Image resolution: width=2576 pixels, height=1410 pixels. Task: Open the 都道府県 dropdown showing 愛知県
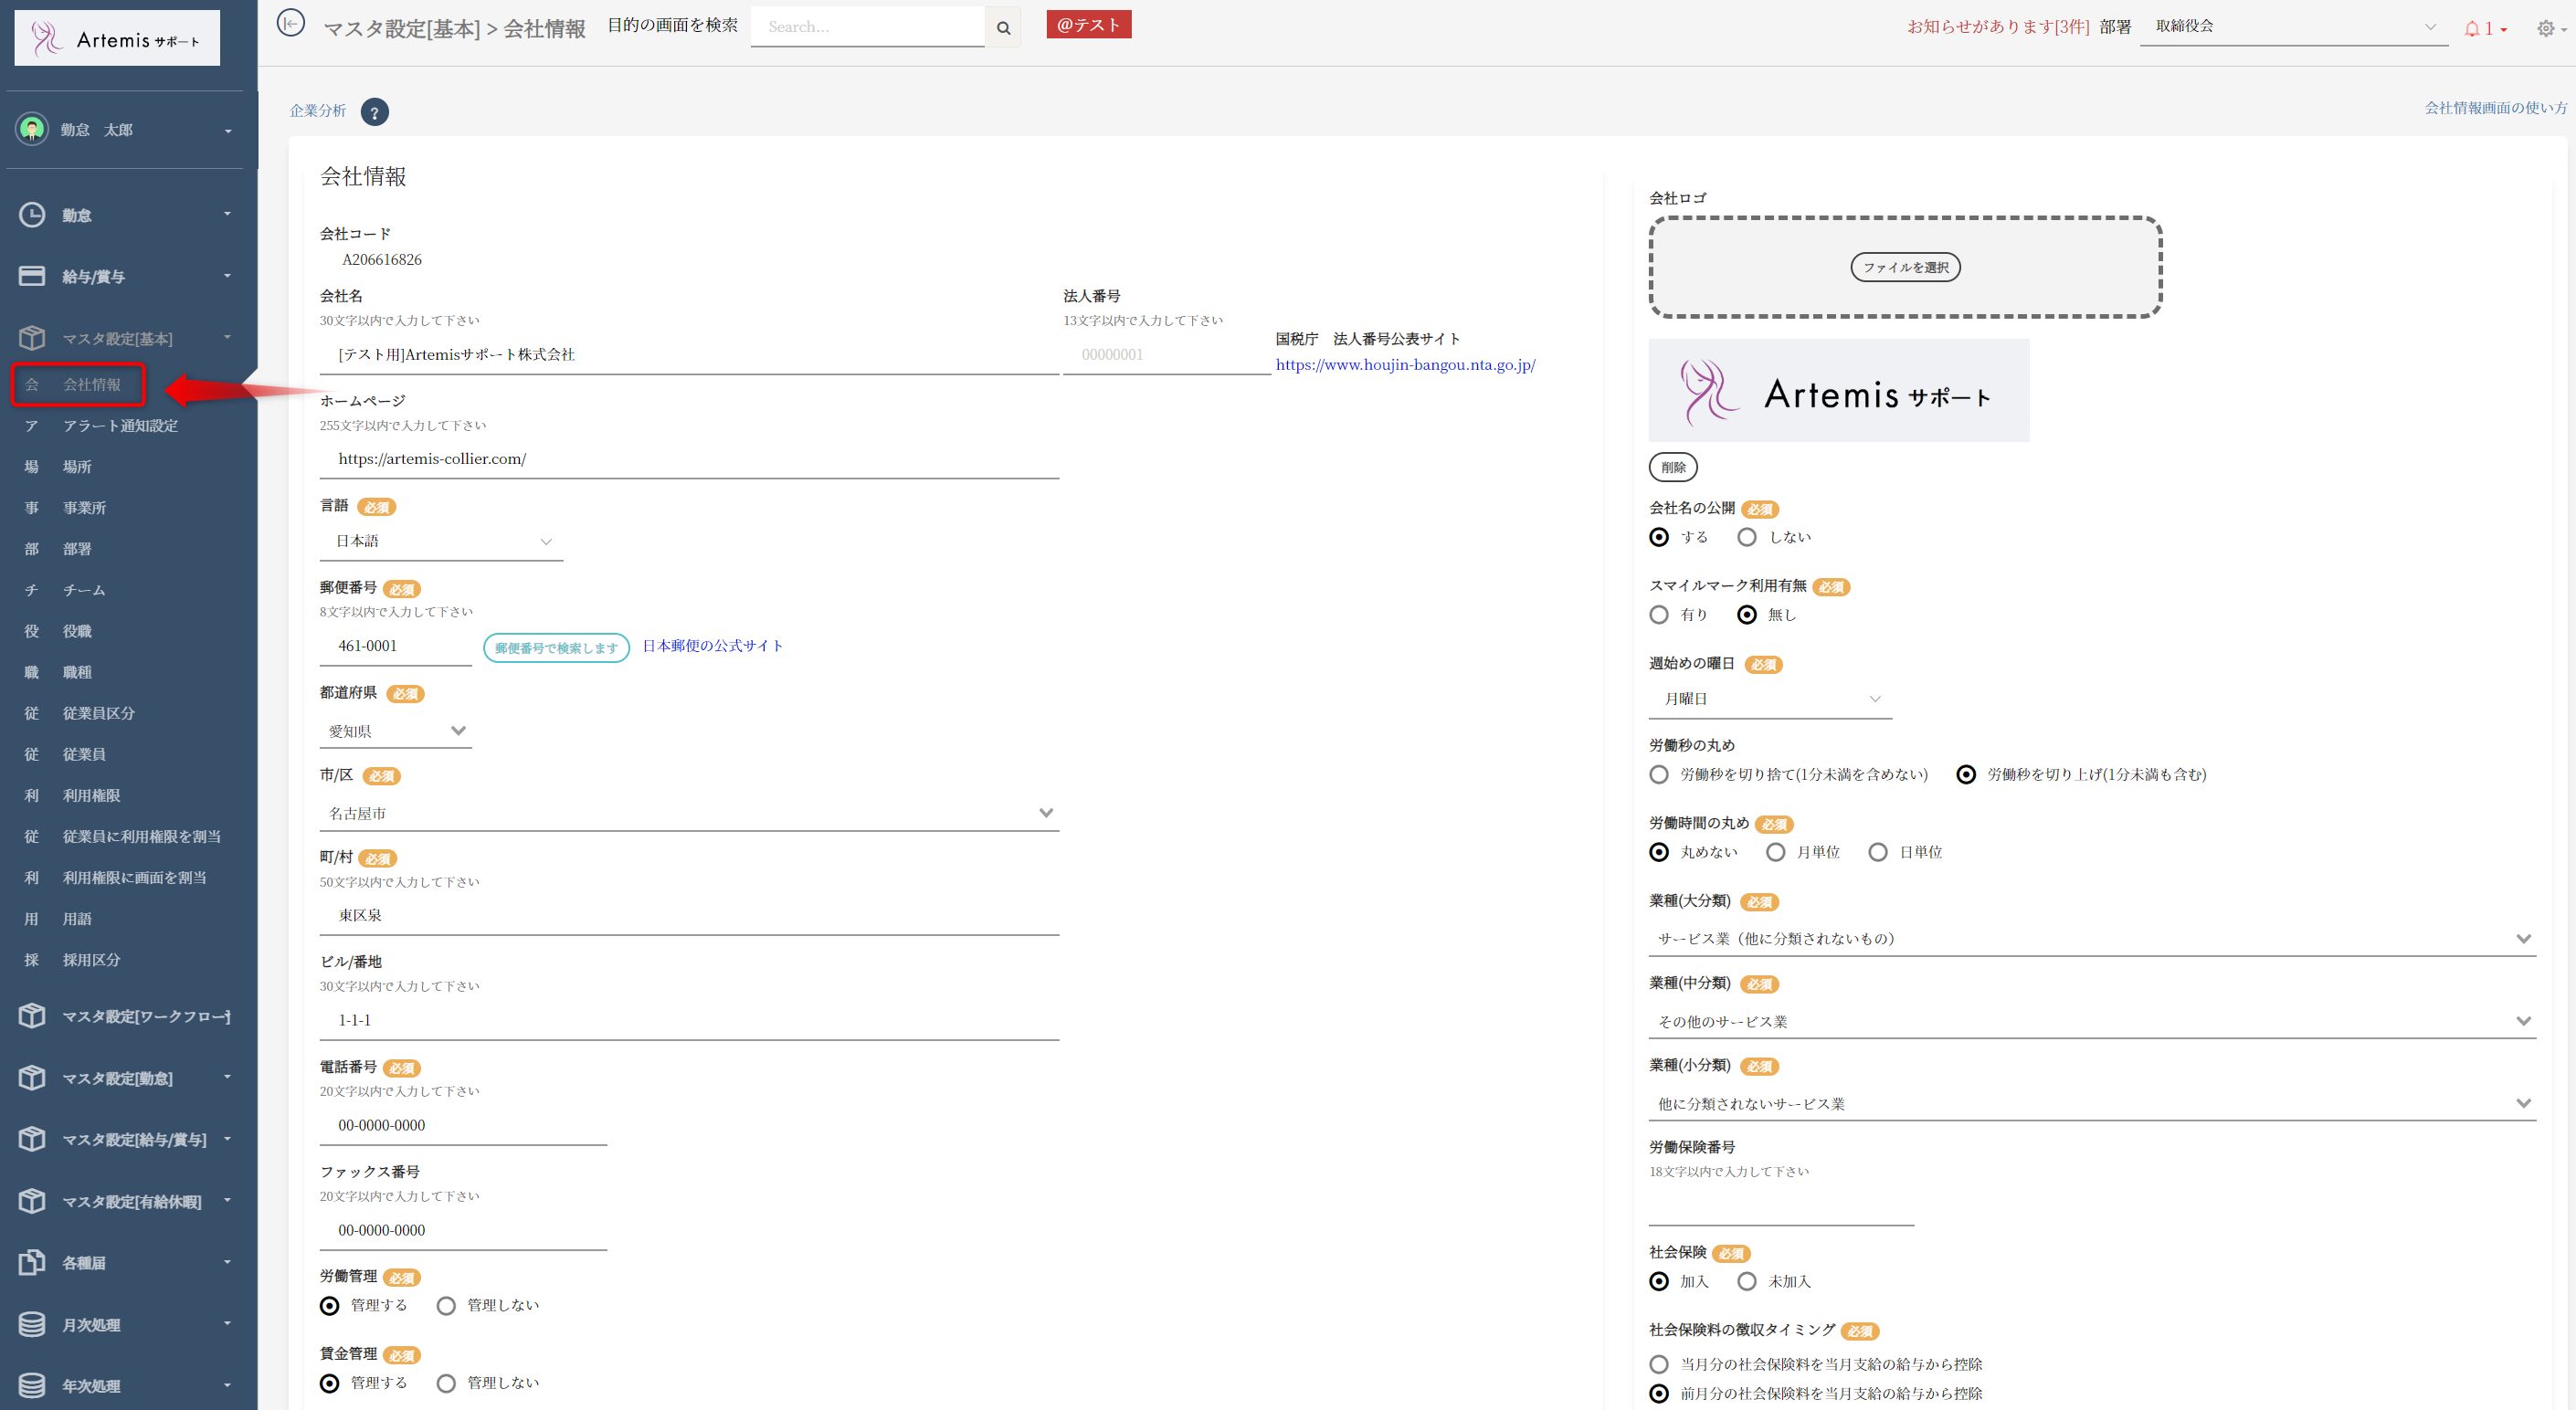[396, 731]
